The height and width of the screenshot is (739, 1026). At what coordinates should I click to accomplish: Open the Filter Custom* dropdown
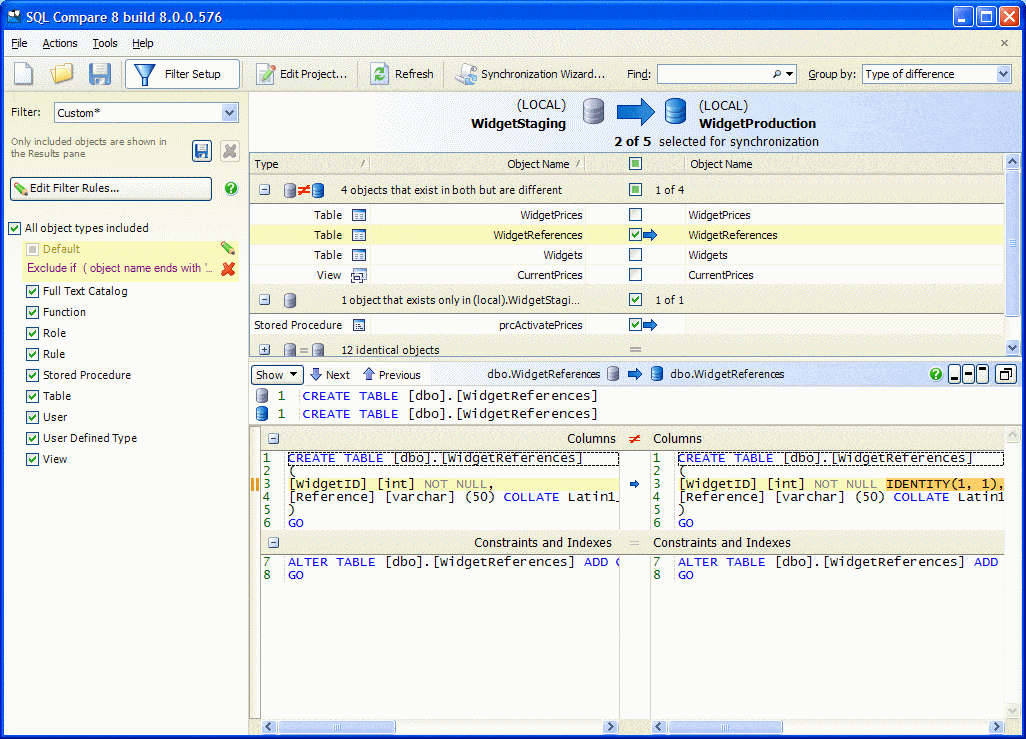(229, 113)
